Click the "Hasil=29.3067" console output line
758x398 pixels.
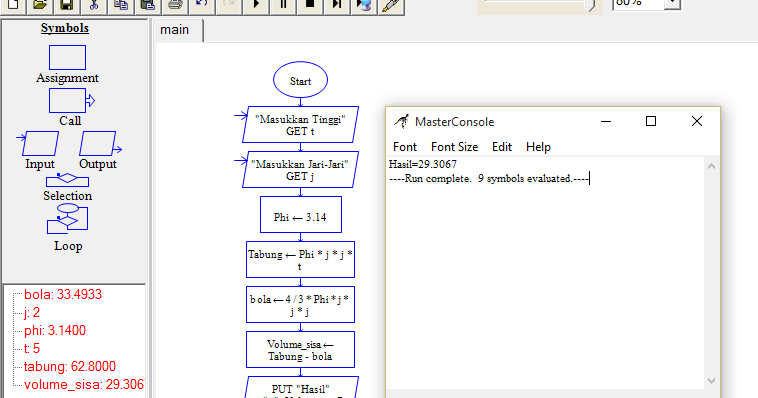(423, 164)
